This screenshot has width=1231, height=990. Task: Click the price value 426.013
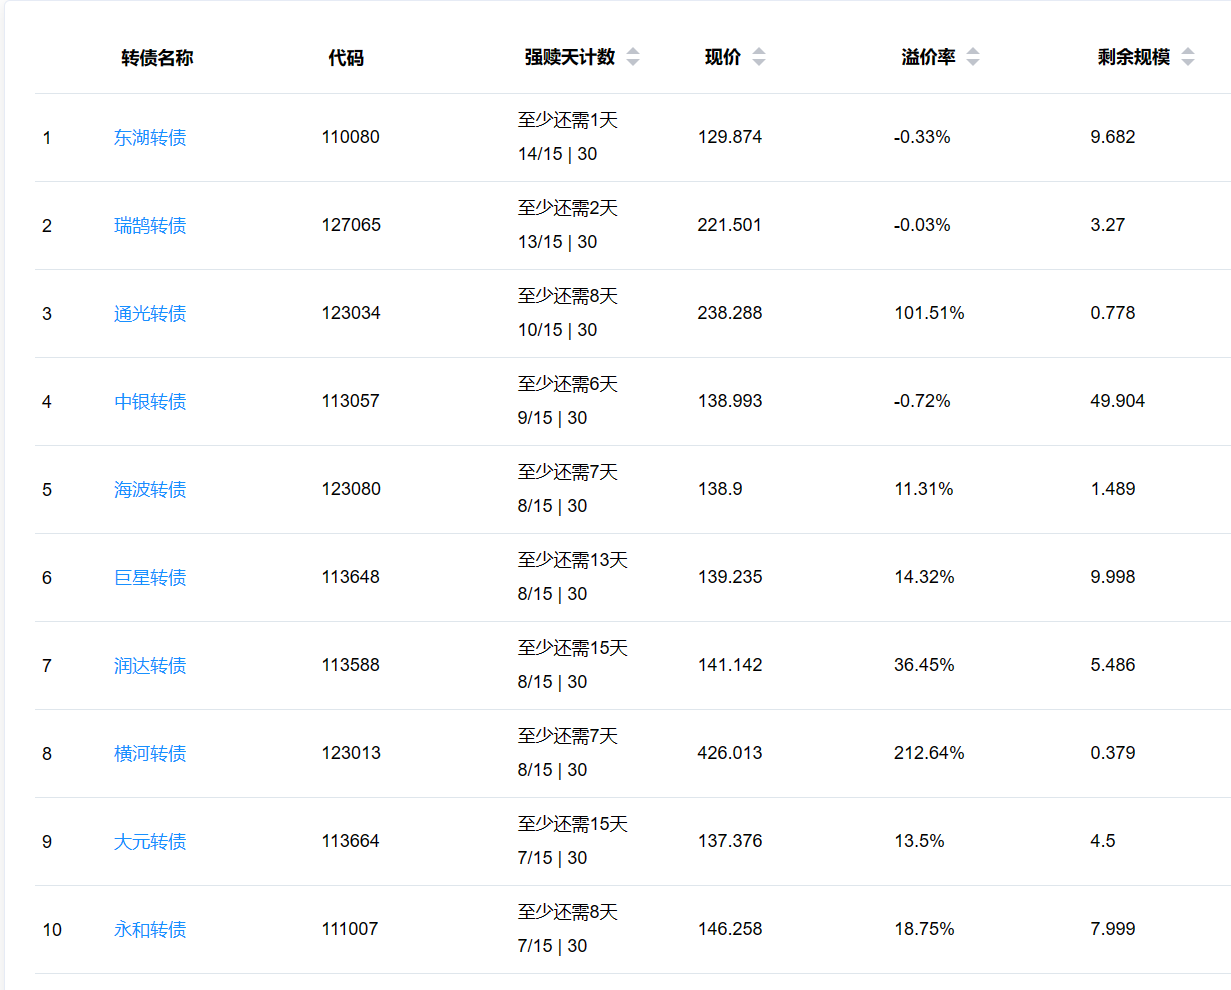pyautogui.click(x=729, y=753)
